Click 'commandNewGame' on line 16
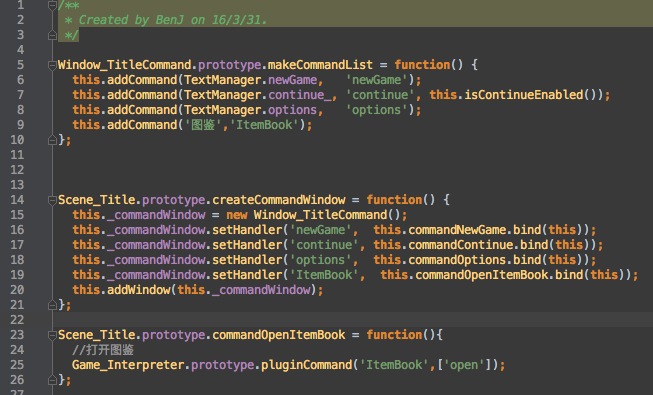Screen dimensions: 653x395 [x=457, y=230]
